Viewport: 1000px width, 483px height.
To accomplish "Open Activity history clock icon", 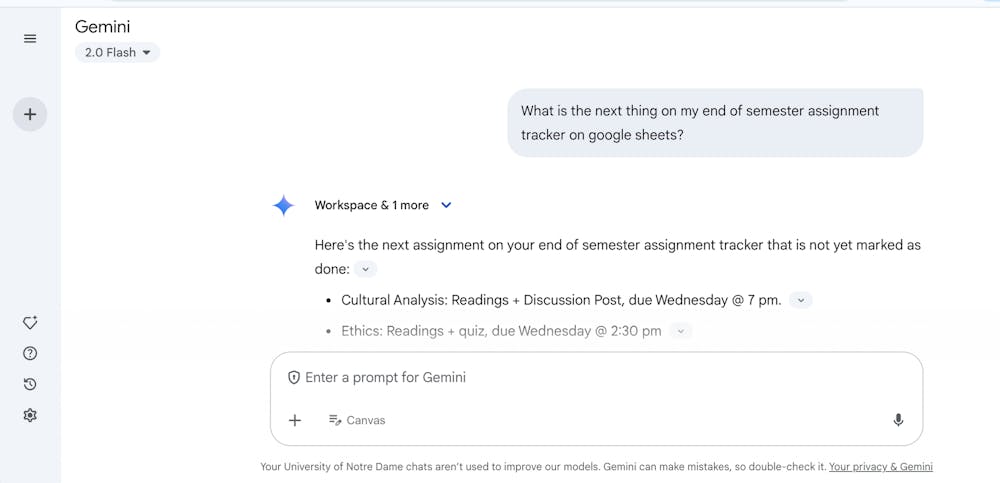I will [x=30, y=384].
